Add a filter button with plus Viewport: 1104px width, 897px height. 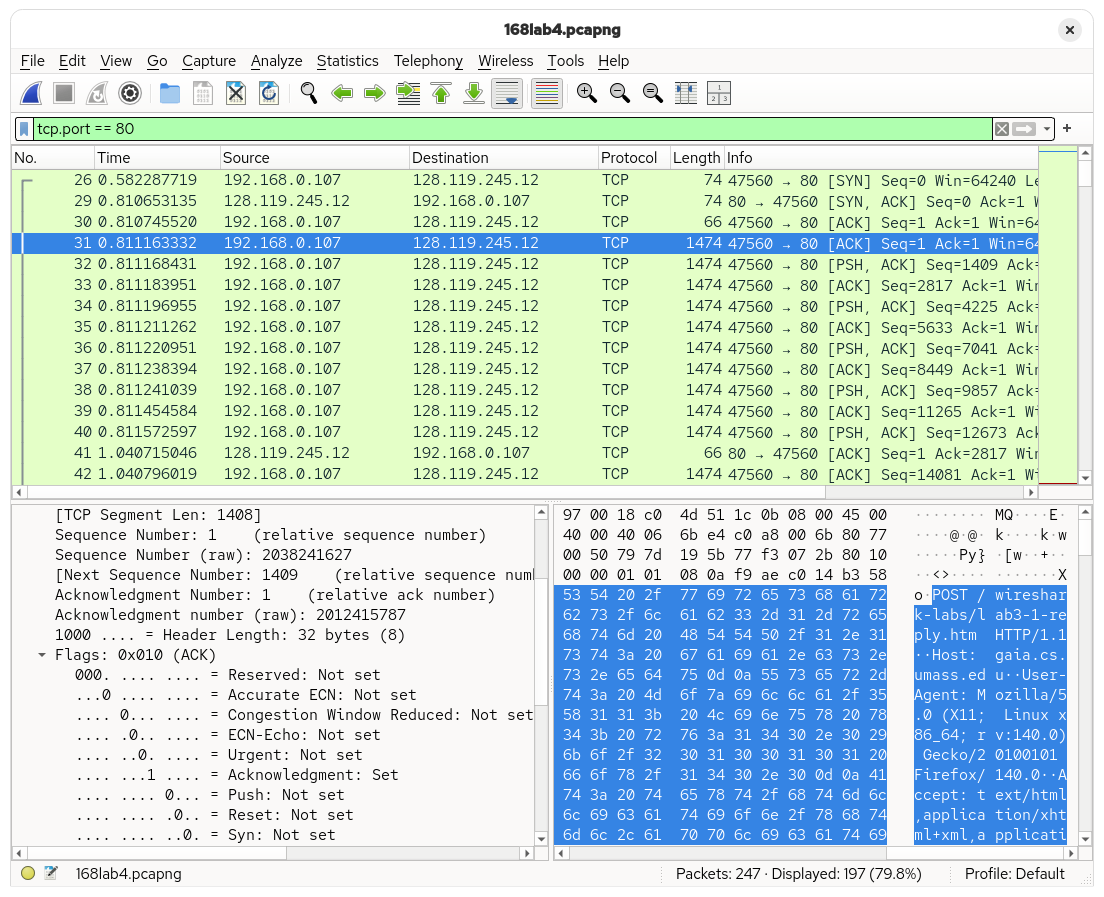(1067, 129)
